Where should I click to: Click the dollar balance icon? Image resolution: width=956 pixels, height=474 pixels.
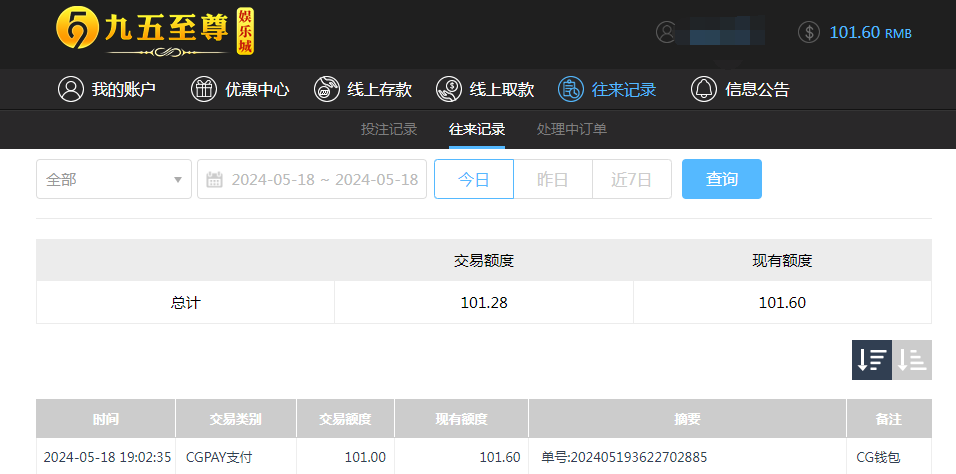point(808,32)
